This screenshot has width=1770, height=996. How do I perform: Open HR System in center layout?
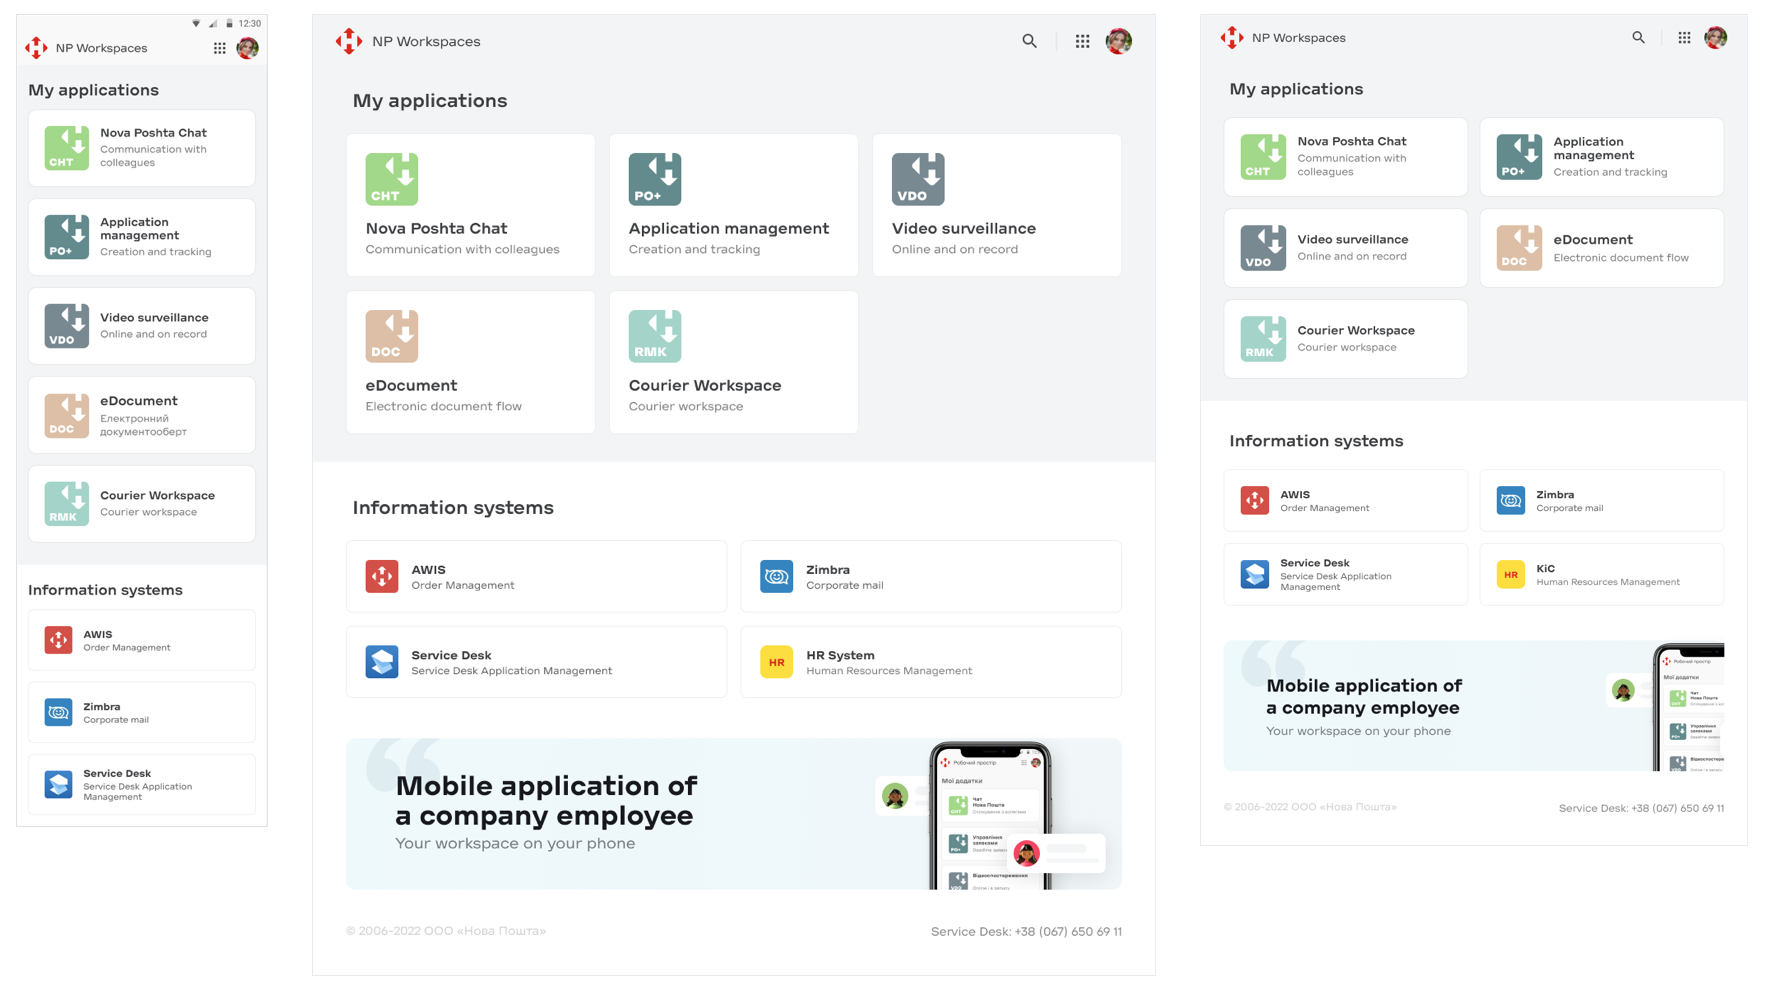click(931, 662)
